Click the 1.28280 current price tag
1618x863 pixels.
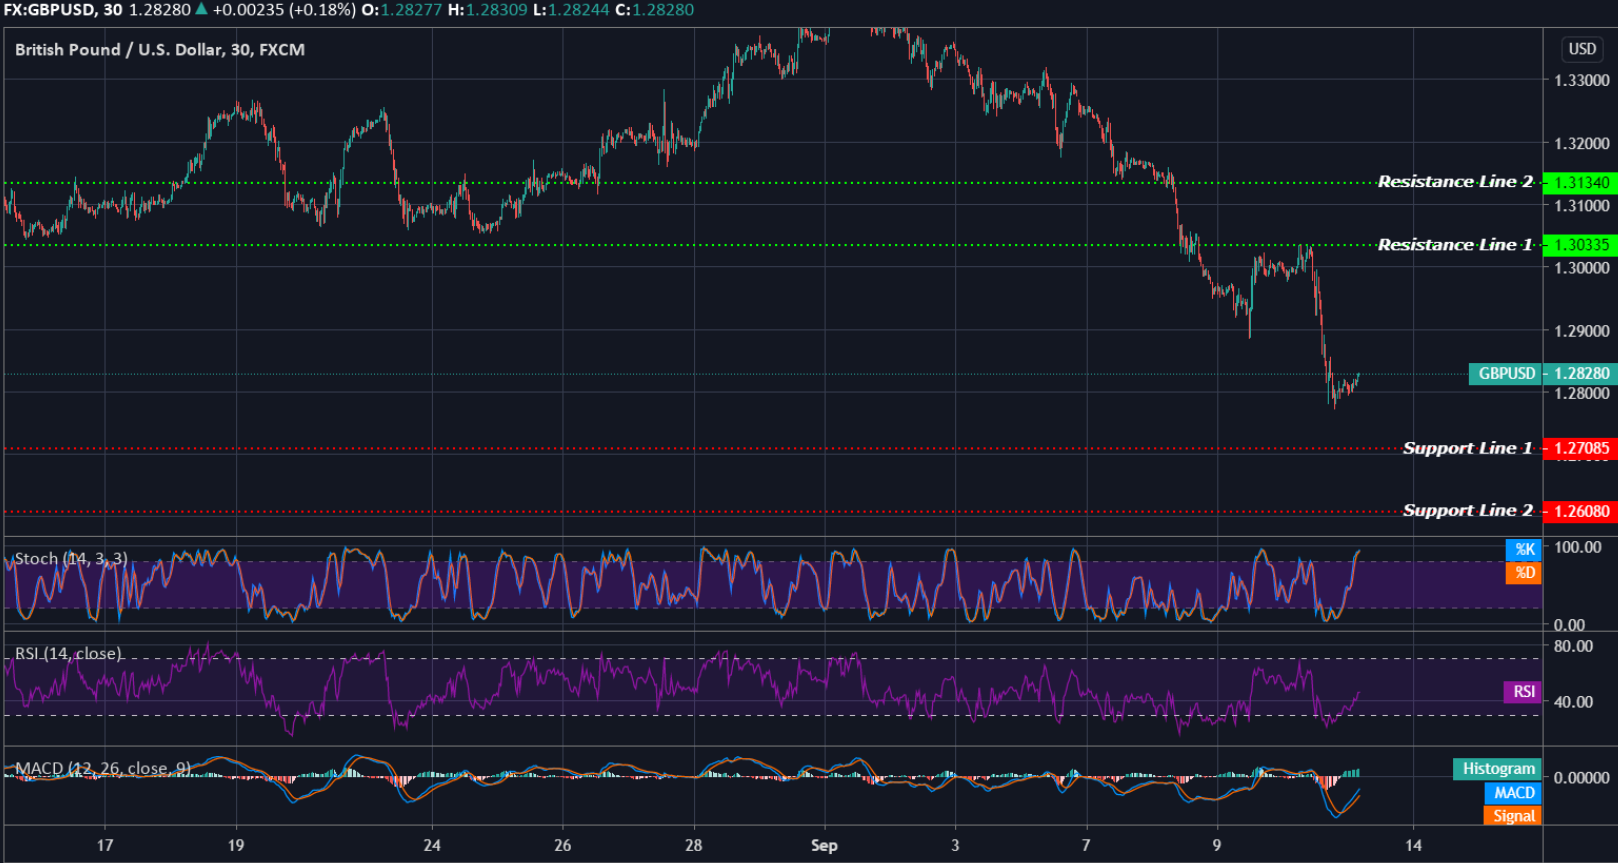1581,374
